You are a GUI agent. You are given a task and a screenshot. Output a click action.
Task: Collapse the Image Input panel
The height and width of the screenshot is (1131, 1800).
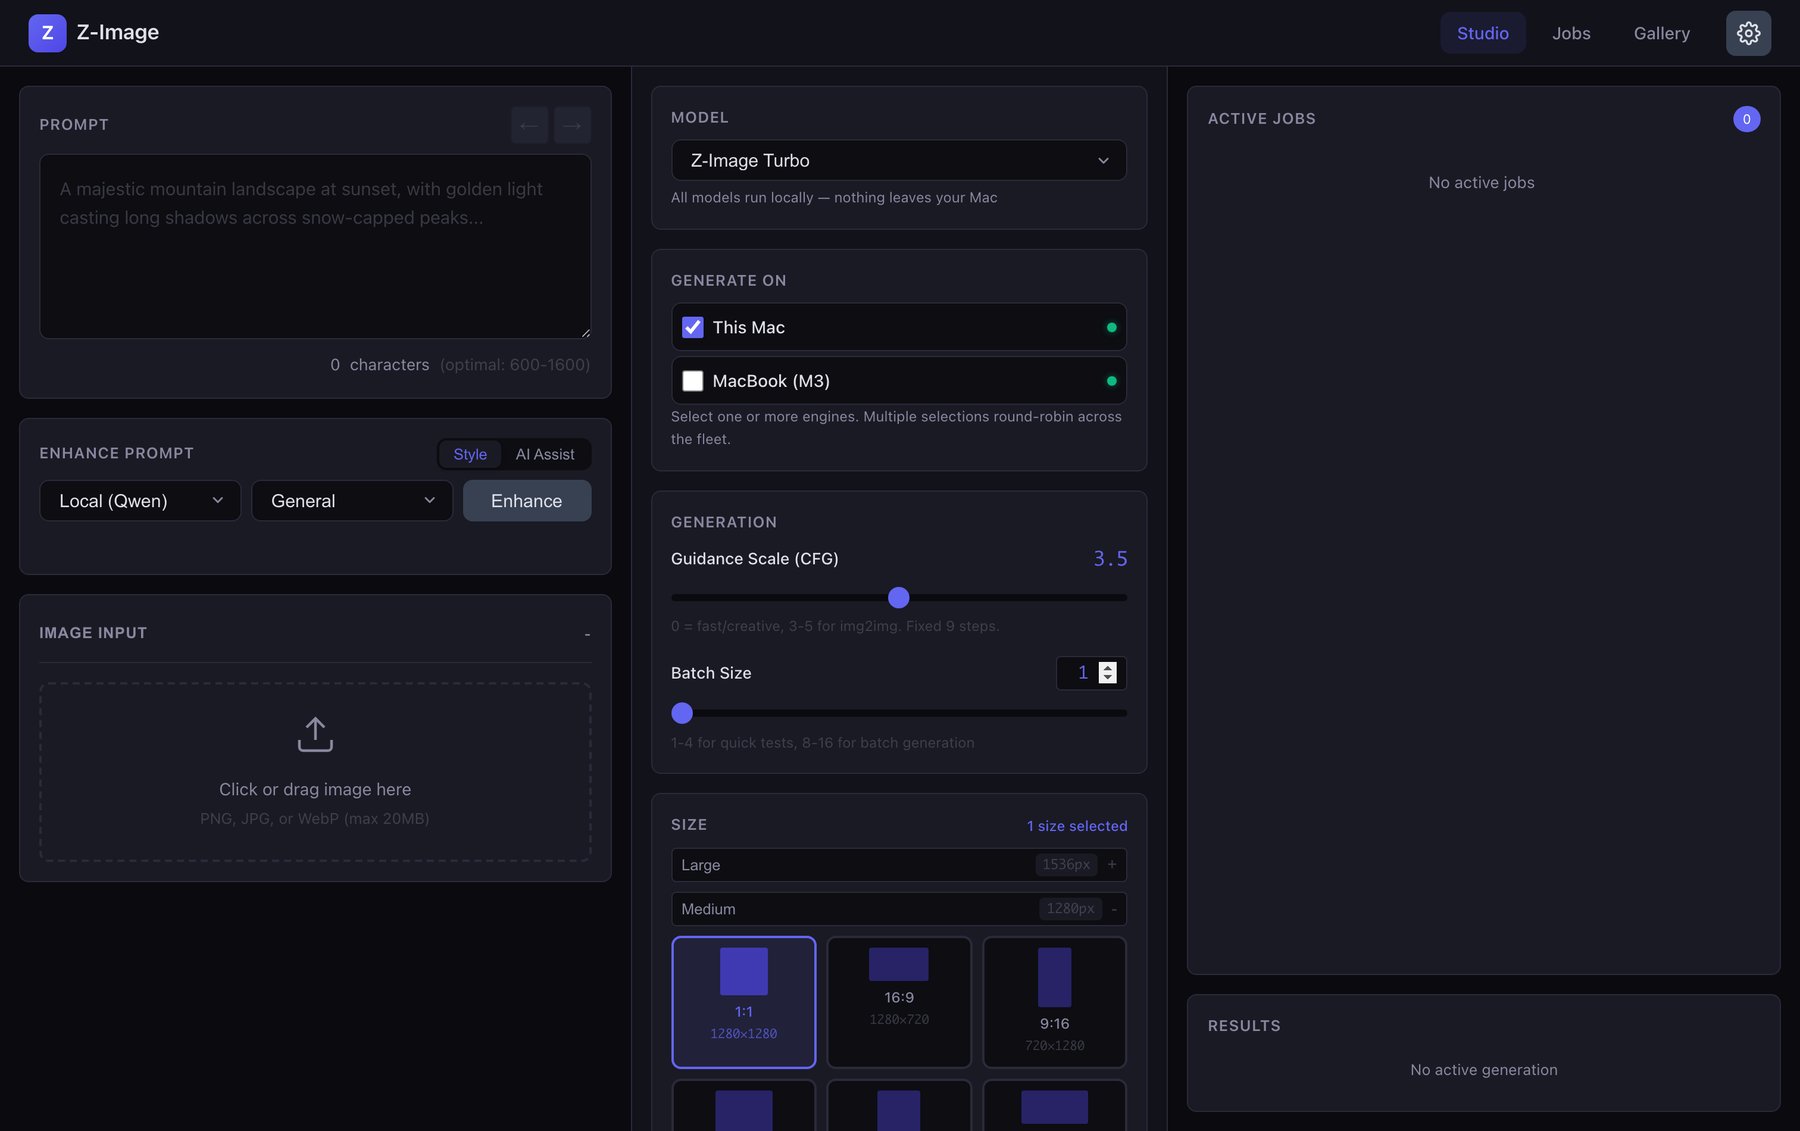(x=587, y=634)
